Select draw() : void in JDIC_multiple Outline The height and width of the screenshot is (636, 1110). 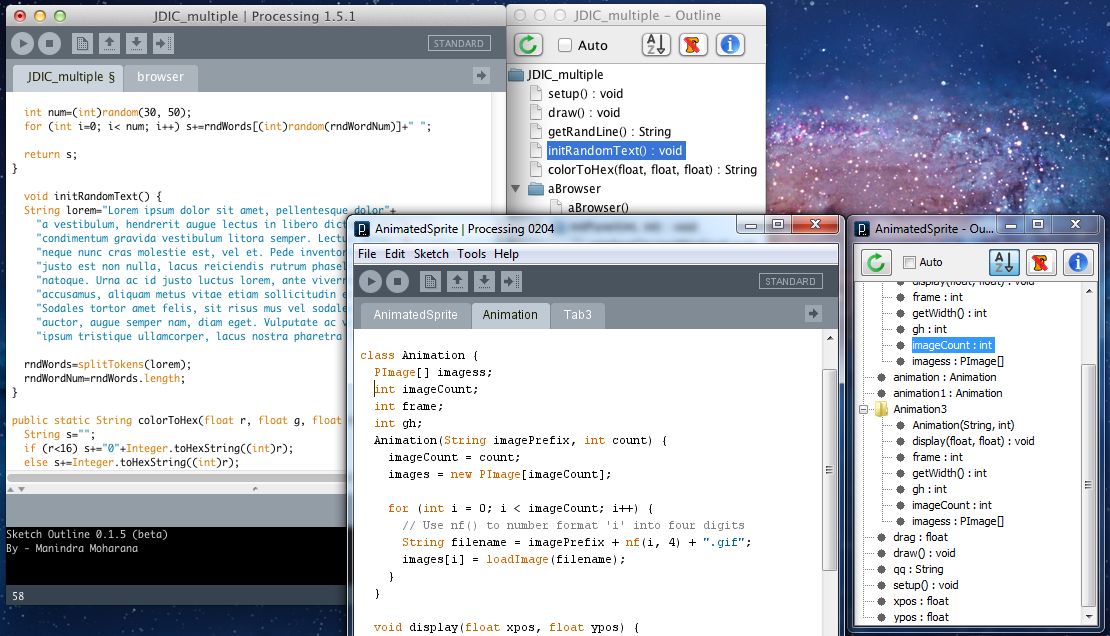click(x=583, y=113)
